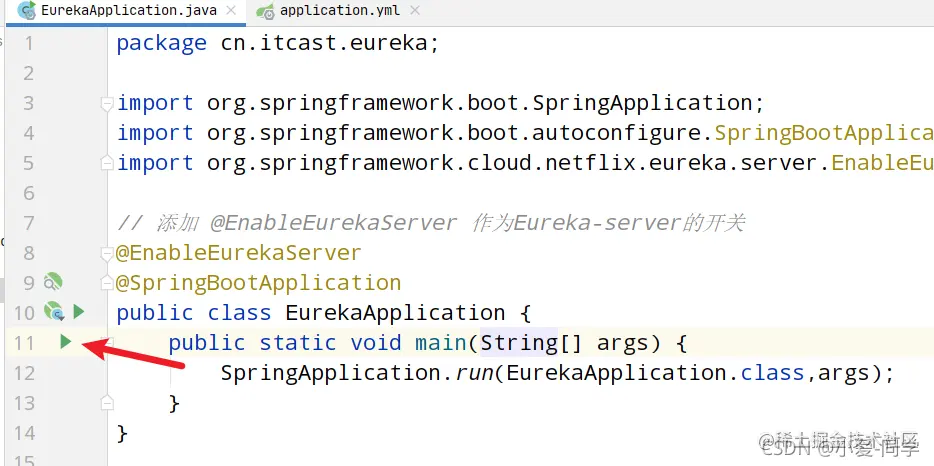934x466 pixels.
Task: Click the fold end marker on line 5
Action: coord(107,163)
